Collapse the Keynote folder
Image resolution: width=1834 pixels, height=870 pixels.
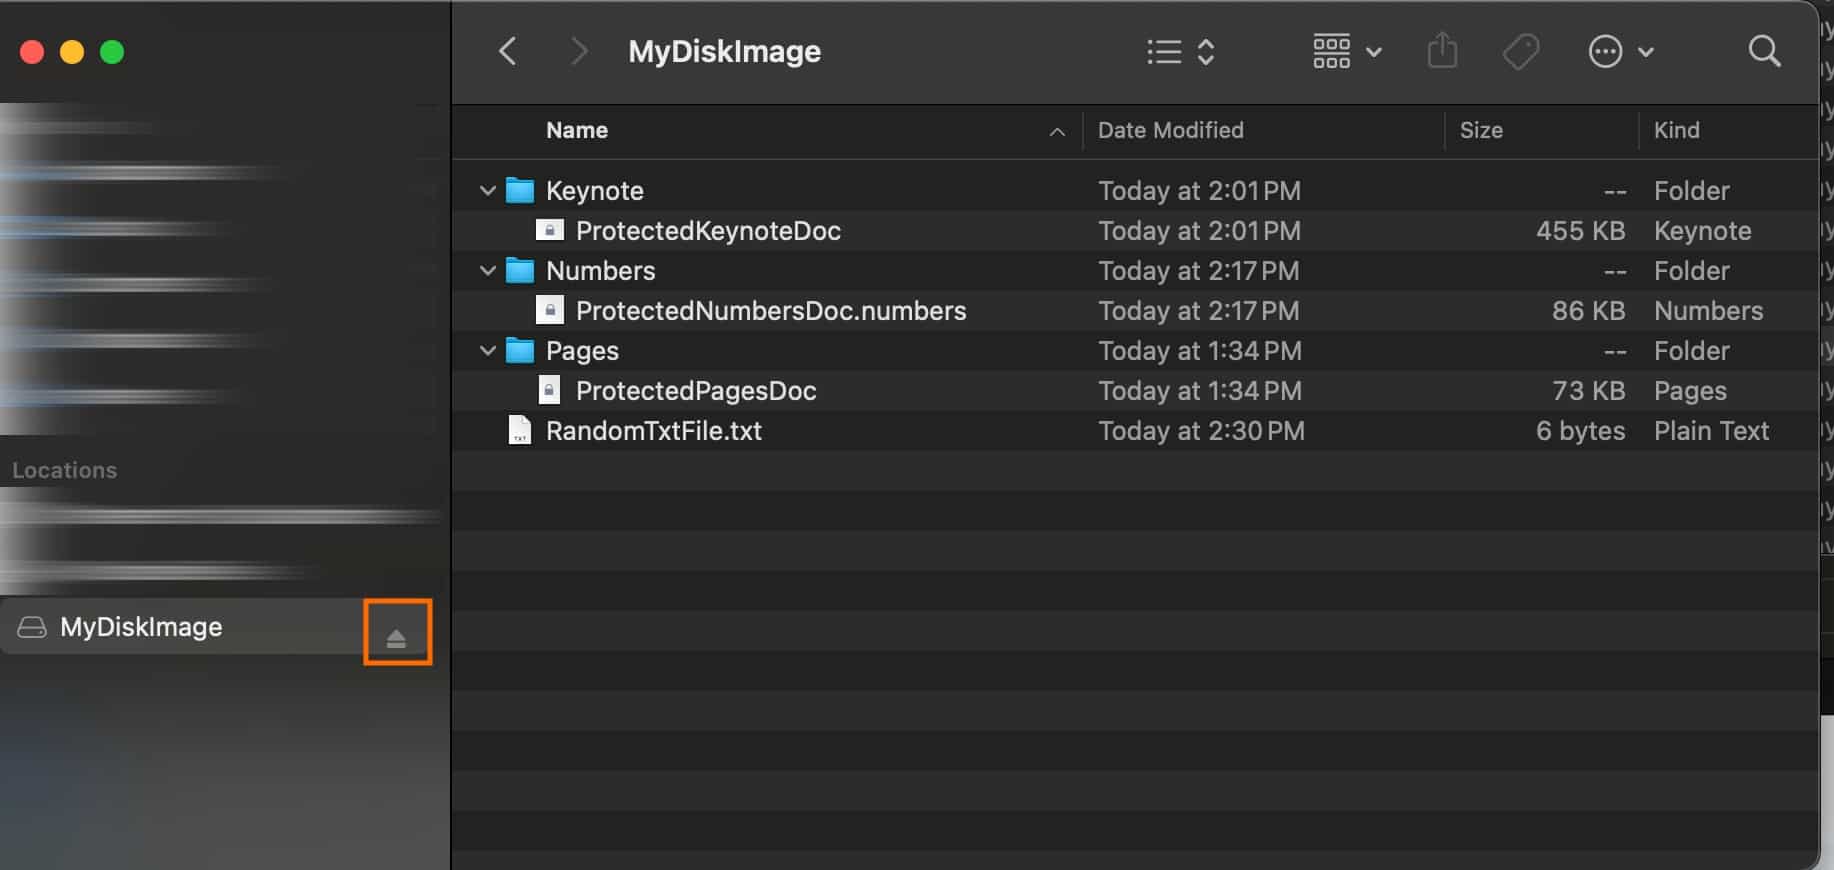[x=488, y=190]
